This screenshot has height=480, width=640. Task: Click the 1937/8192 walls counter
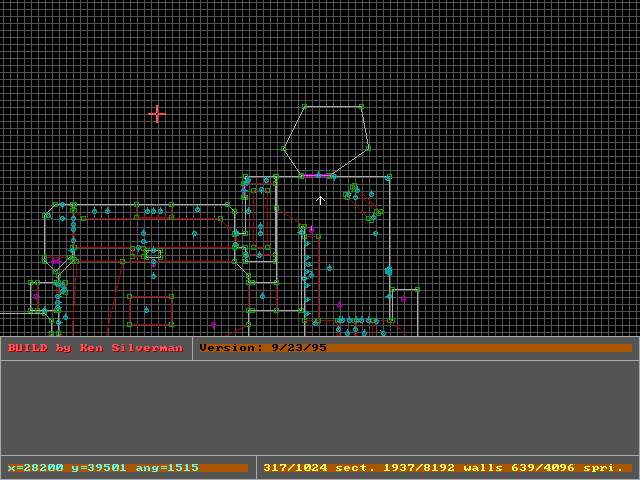(x=443, y=468)
